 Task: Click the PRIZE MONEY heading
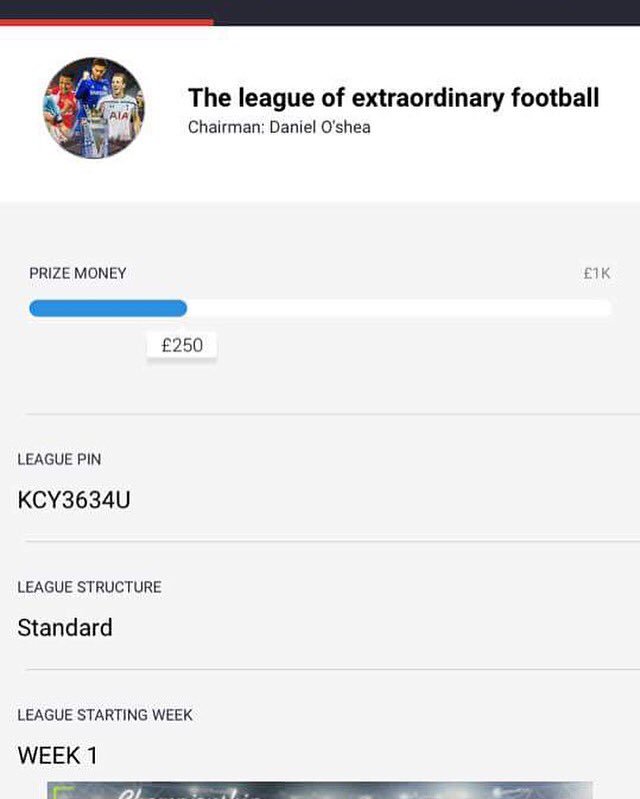77,273
